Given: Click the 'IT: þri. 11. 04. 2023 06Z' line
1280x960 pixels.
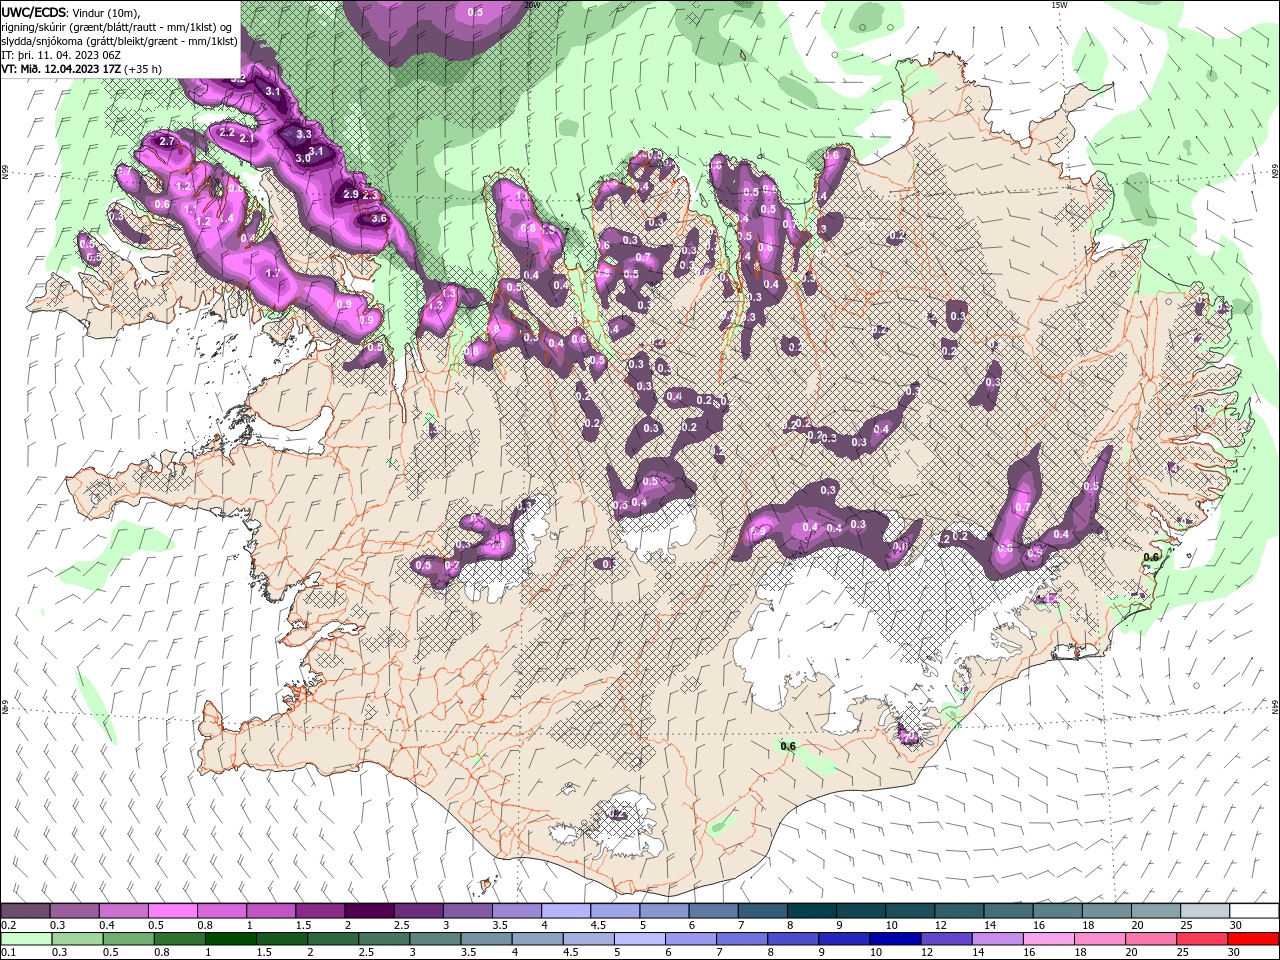Looking at the screenshot, I should [x=60, y=56].
